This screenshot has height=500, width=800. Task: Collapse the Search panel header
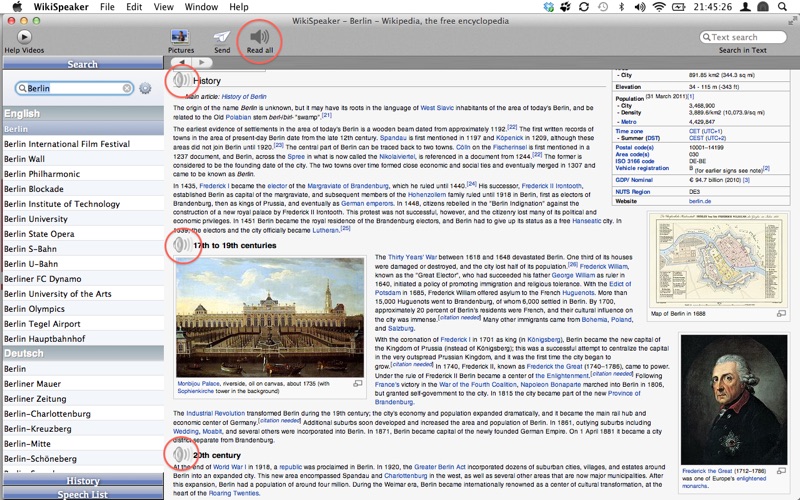point(82,64)
